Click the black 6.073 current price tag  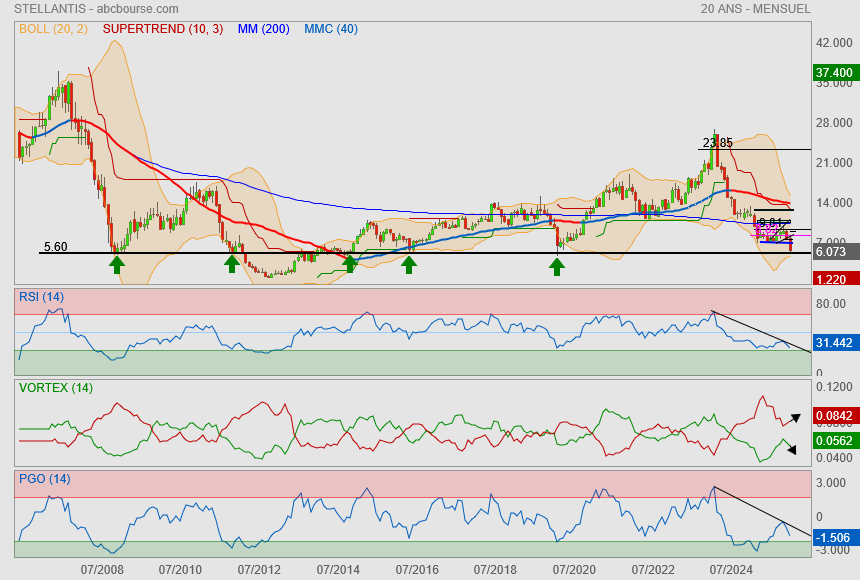[x=832, y=253]
